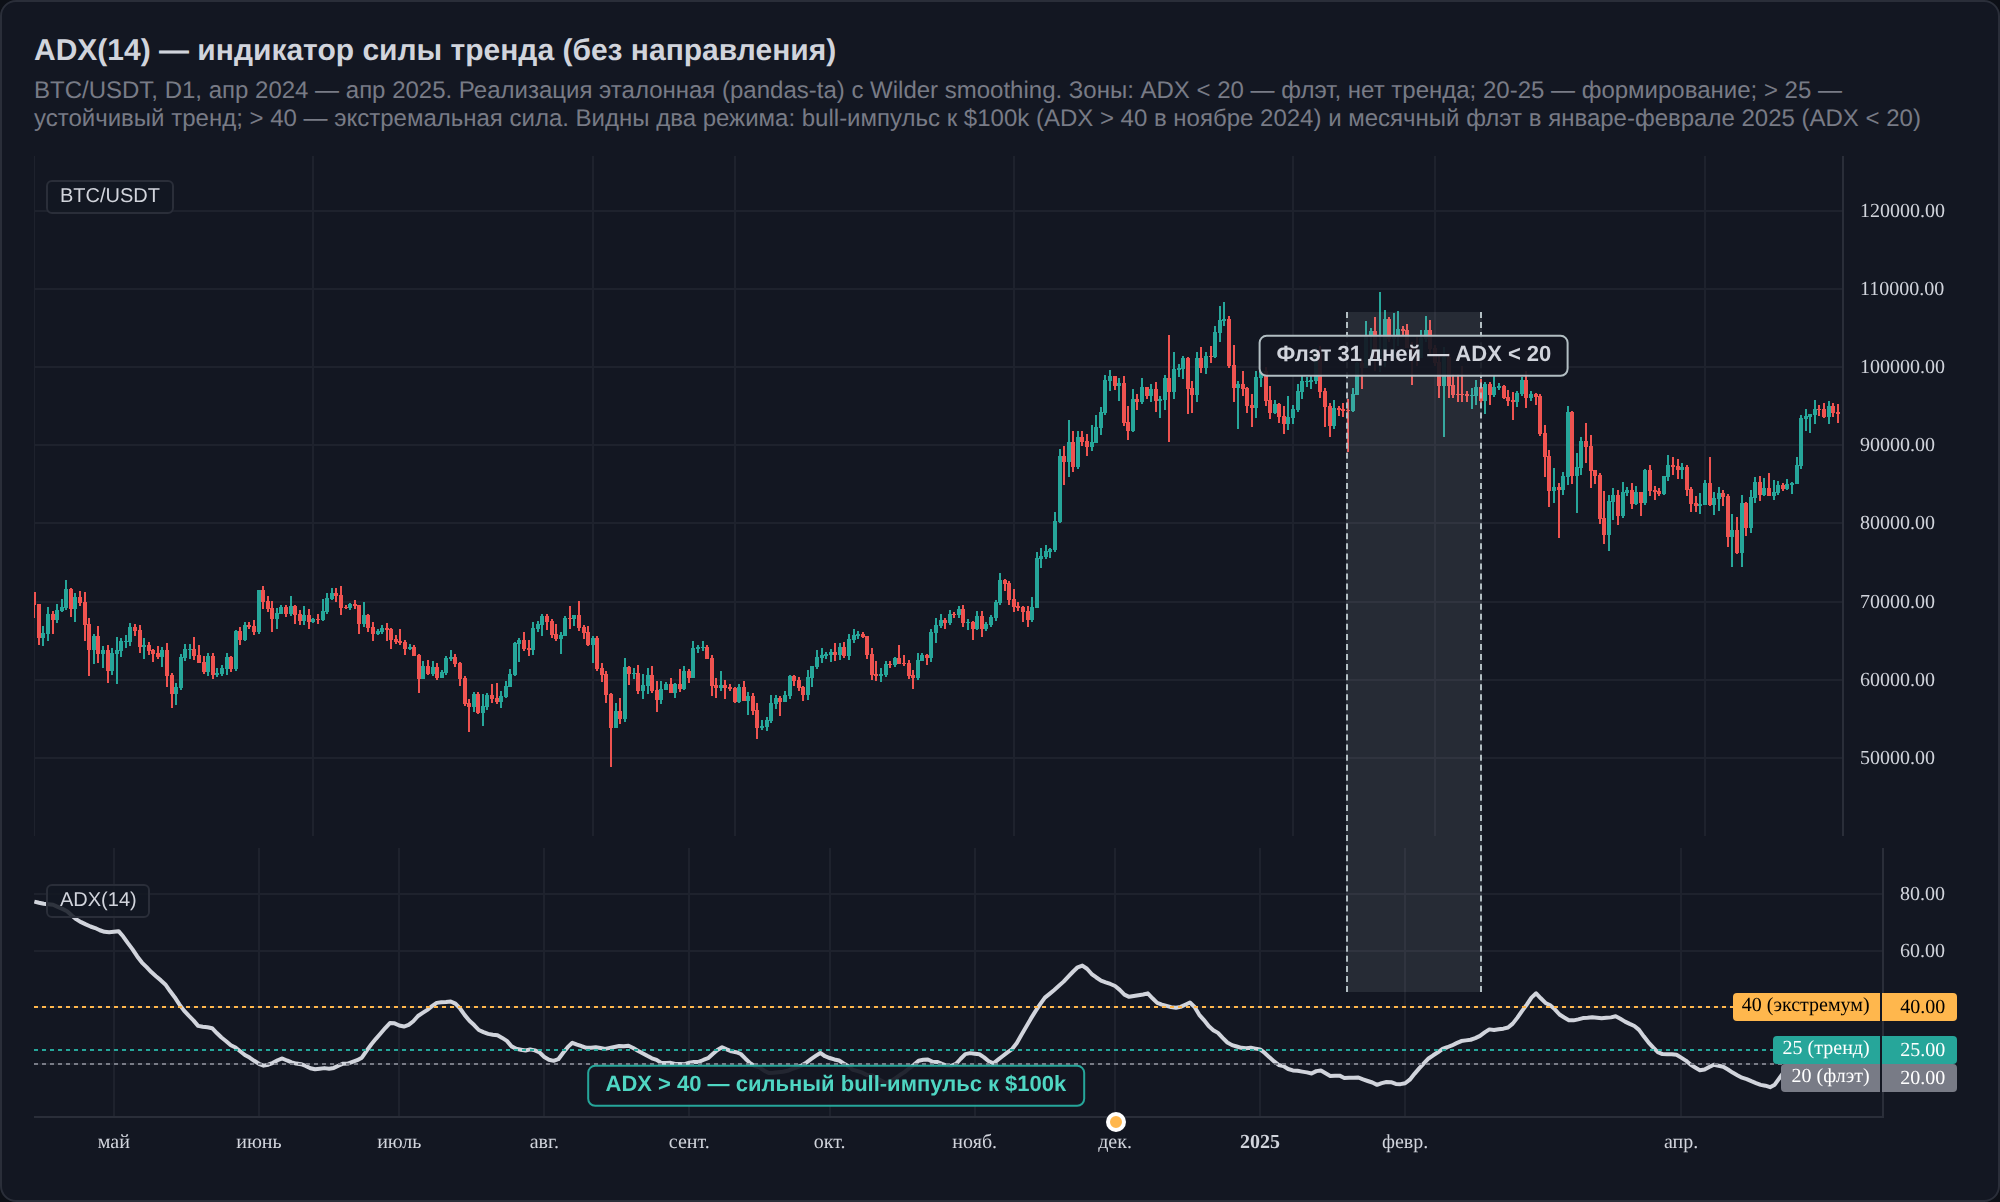Click the orange '40 (экстремум)' level label
Image resolution: width=2000 pixels, height=1202 pixels.
point(1806,1006)
